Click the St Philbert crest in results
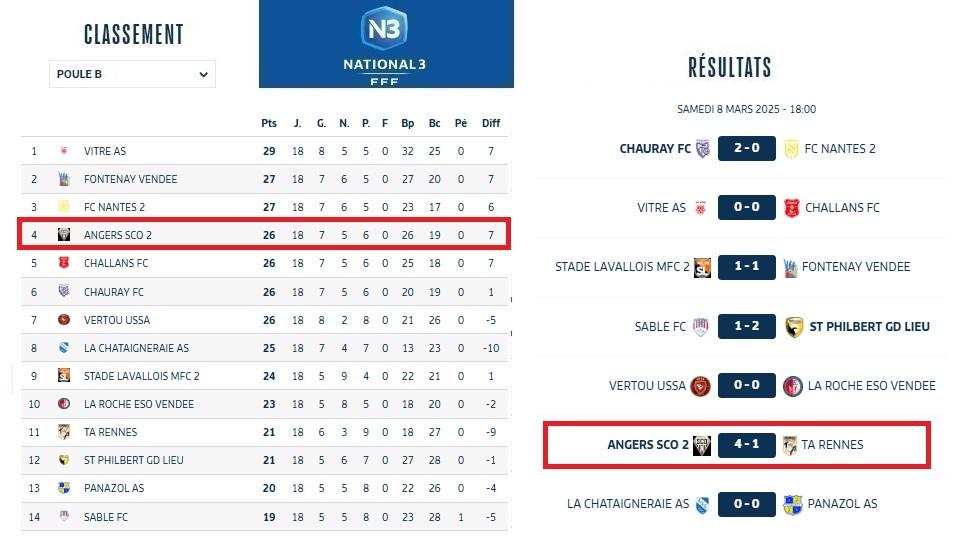The width and height of the screenshot is (953, 540). pos(794,326)
